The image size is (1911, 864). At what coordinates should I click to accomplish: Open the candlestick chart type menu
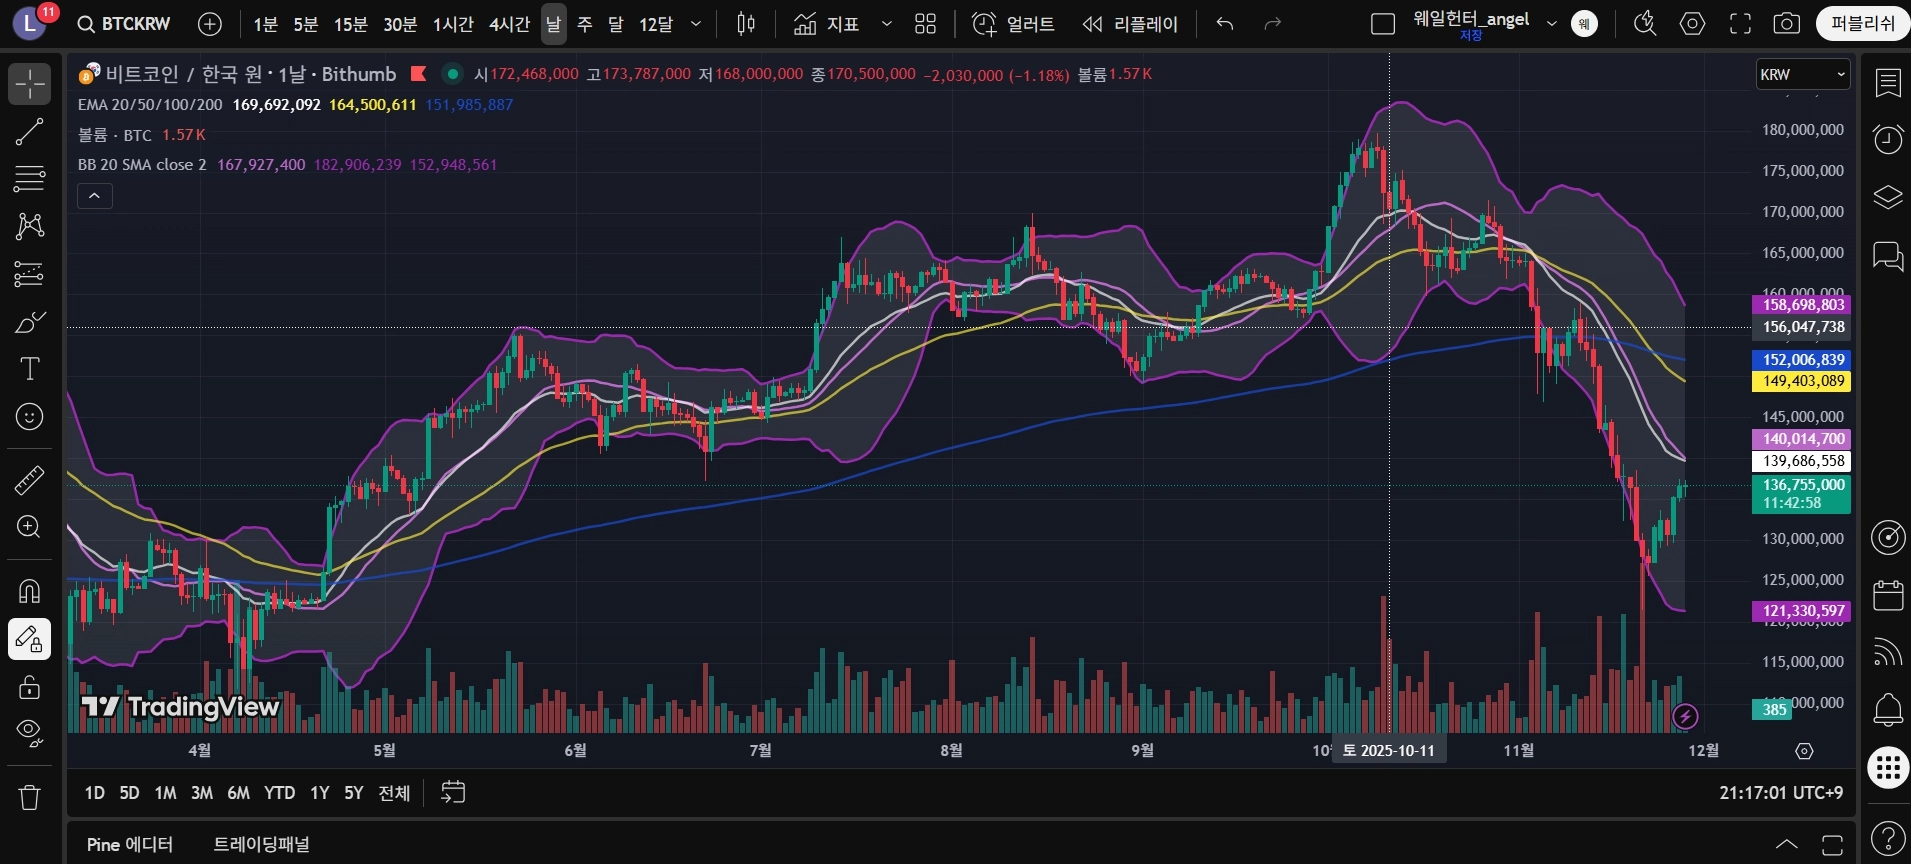click(x=746, y=24)
